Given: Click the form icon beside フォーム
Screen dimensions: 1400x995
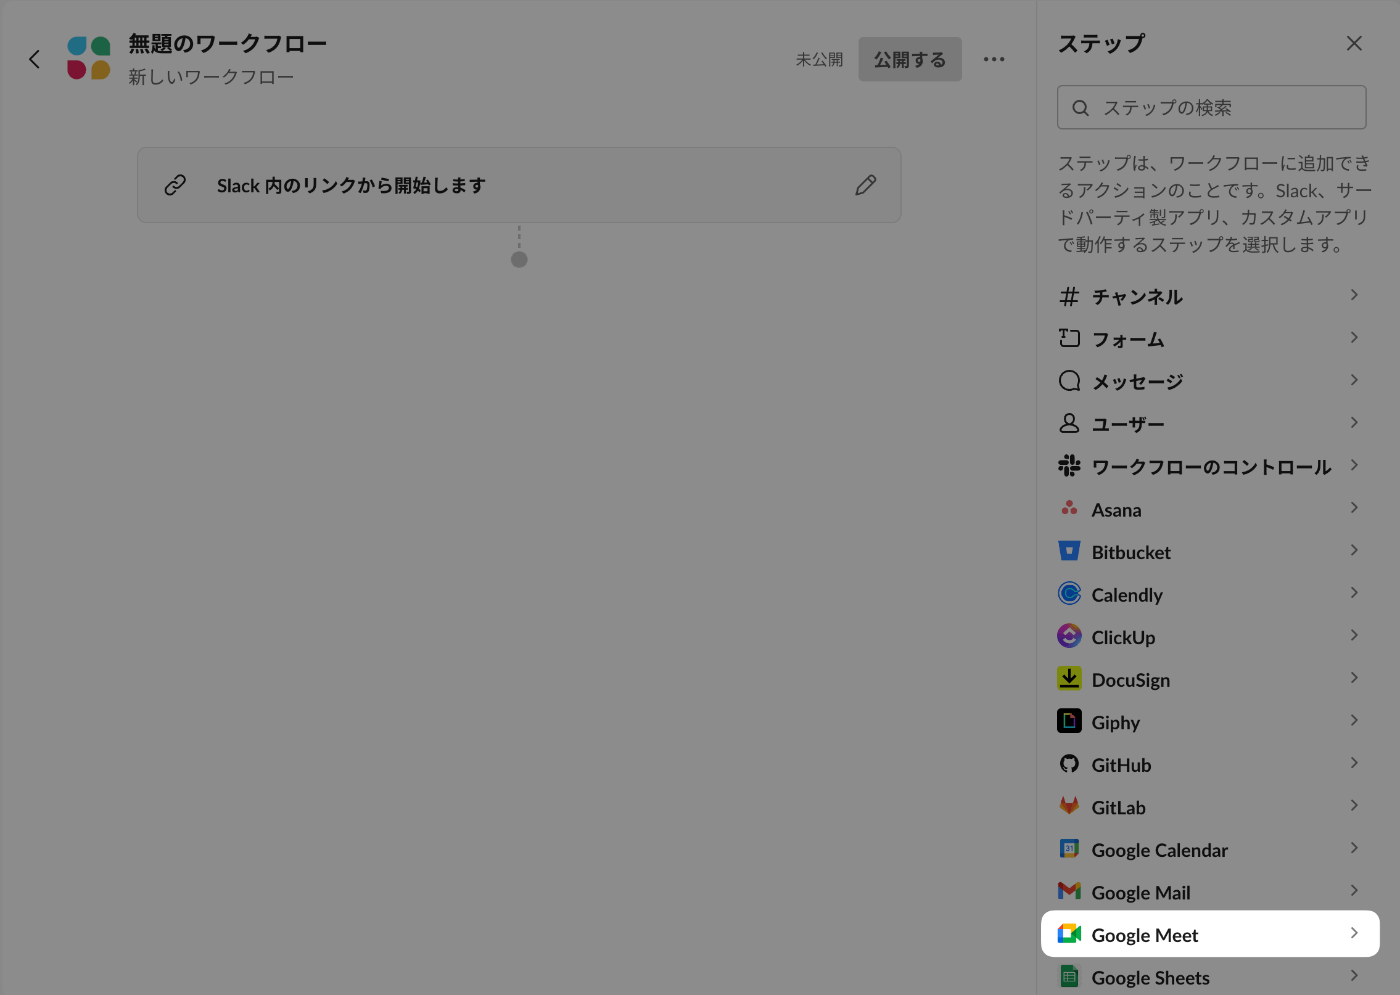Looking at the screenshot, I should click(1069, 338).
